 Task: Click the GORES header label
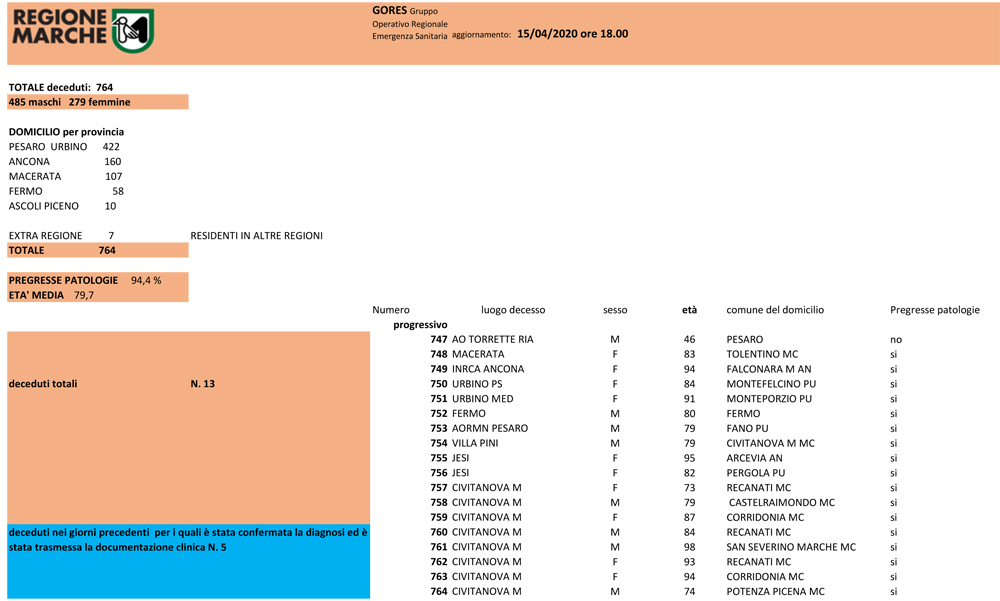(x=389, y=10)
